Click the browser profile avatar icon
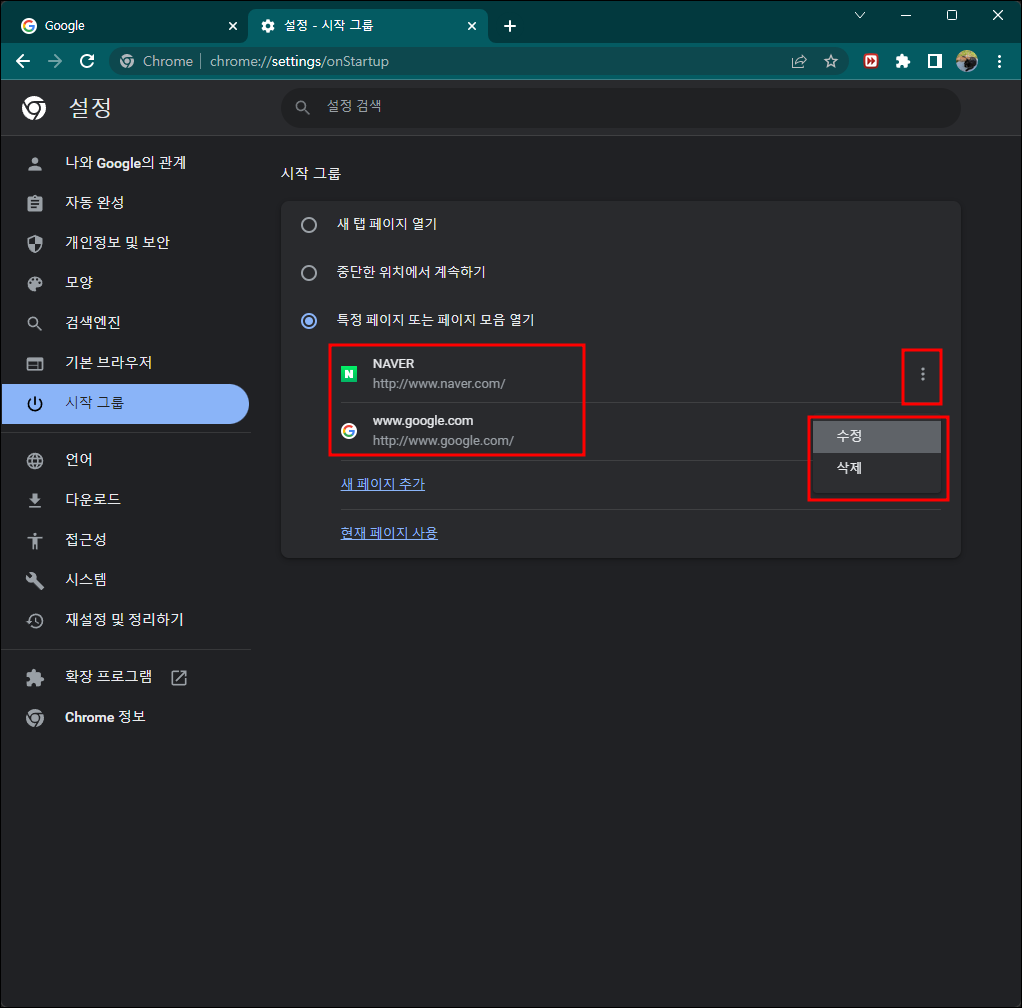The width and height of the screenshot is (1022, 1008). [967, 61]
